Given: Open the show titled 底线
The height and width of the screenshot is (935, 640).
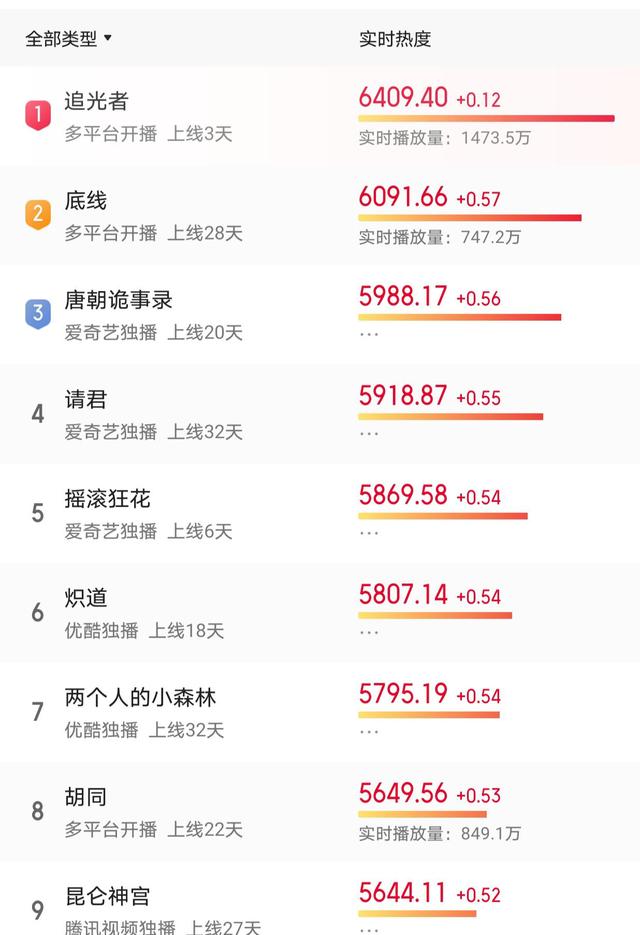Looking at the screenshot, I should click(x=86, y=201).
